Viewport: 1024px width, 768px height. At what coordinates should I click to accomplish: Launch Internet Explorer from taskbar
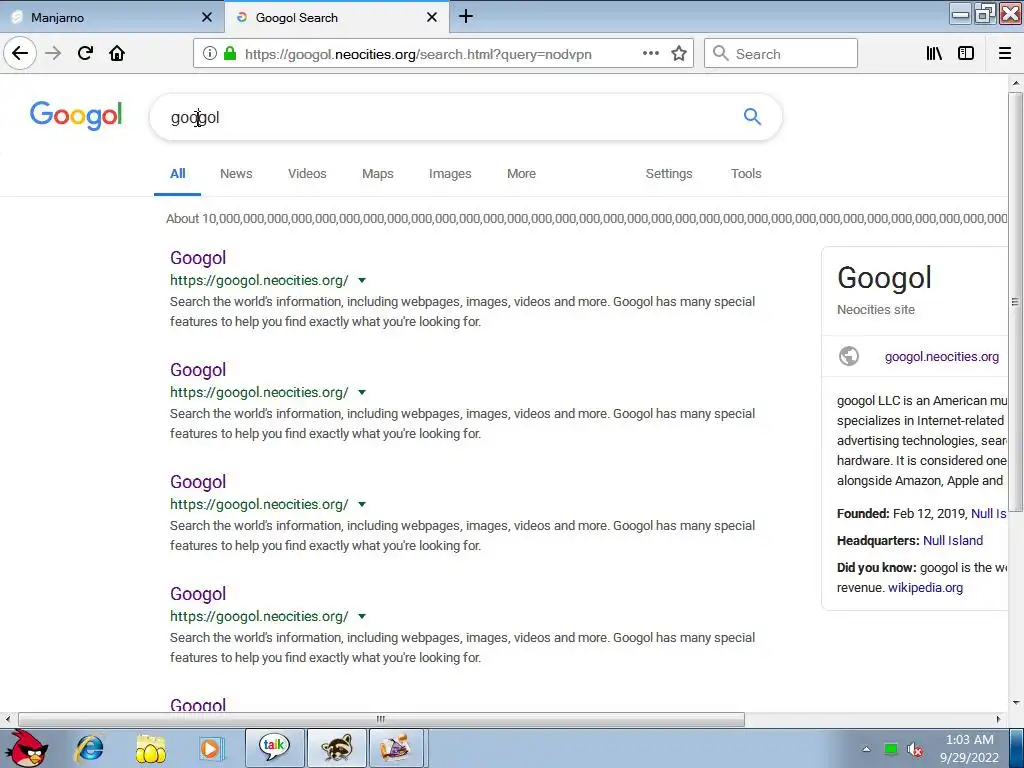pyautogui.click(x=89, y=748)
